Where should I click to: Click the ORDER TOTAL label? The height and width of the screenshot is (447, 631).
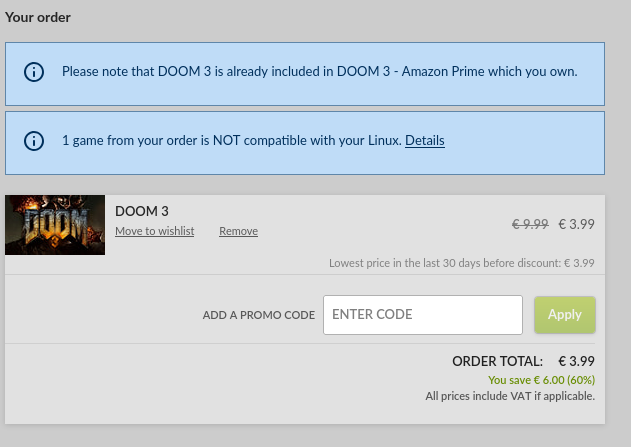497,361
